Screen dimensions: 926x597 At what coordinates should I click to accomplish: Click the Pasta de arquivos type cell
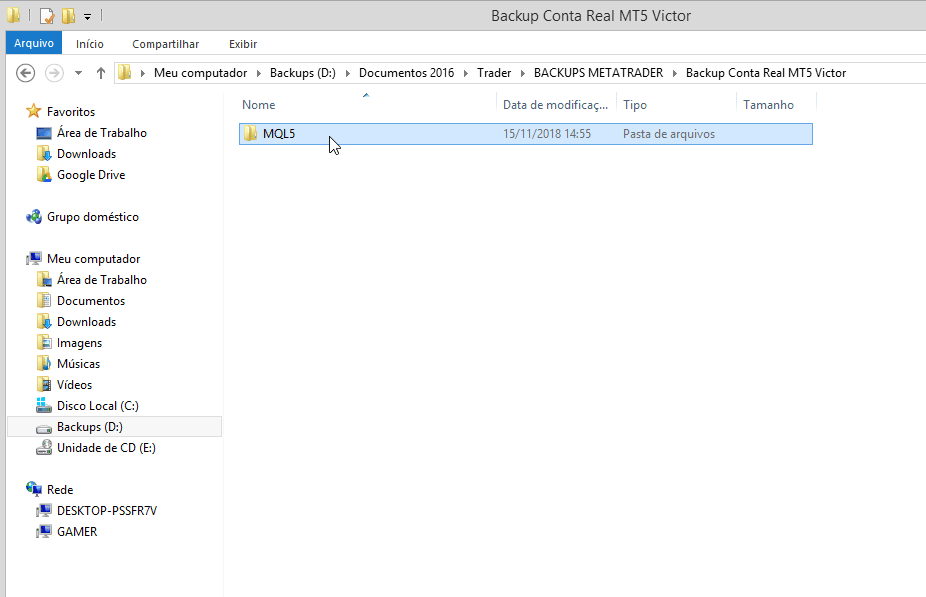click(669, 134)
